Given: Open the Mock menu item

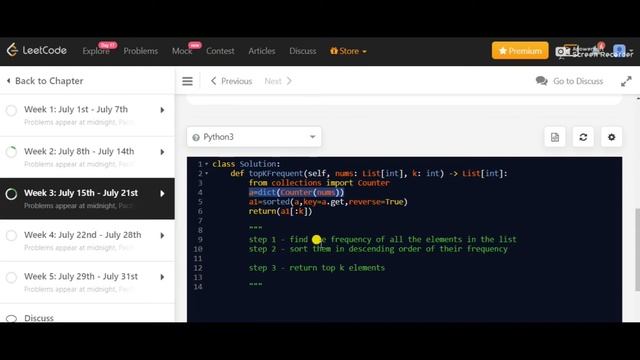Looking at the screenshot, I should (x=182, y=51).
